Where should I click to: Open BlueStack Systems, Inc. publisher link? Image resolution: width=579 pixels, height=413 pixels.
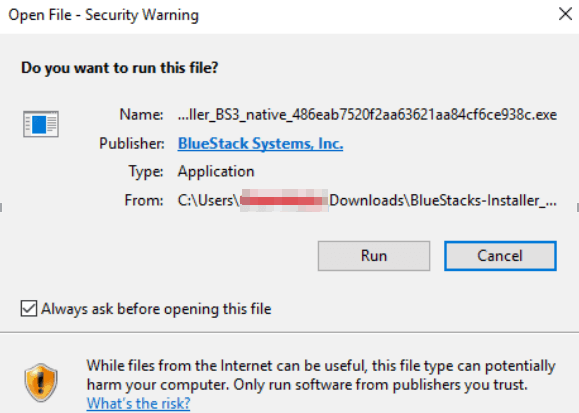(260, 143)
